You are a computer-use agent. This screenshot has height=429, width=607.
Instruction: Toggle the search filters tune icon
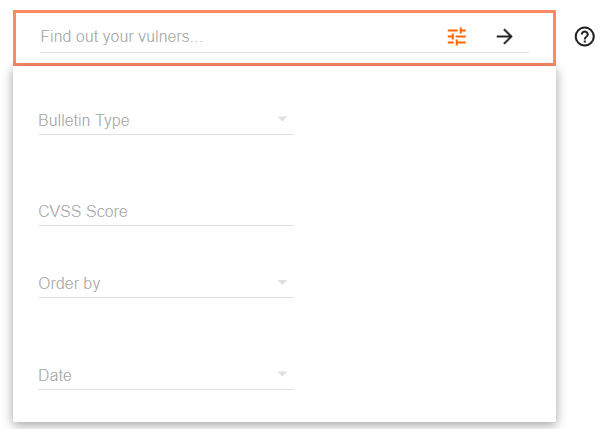click(x=457, y=37)
